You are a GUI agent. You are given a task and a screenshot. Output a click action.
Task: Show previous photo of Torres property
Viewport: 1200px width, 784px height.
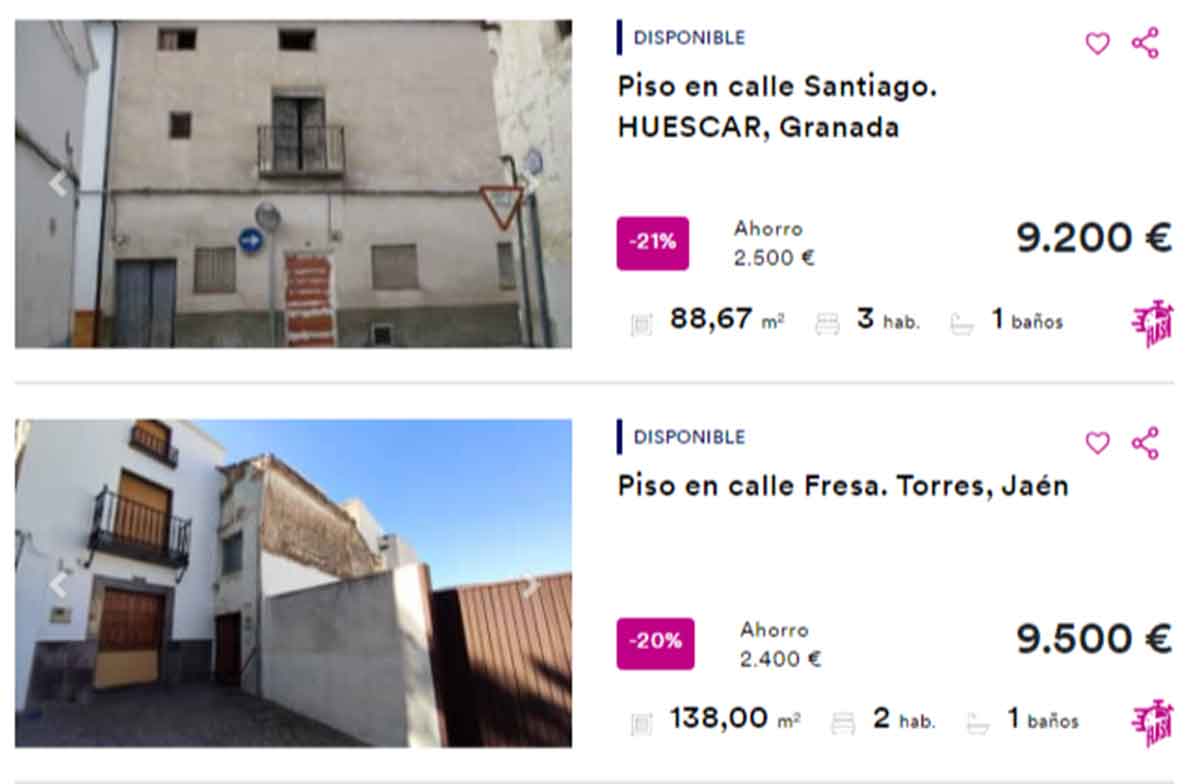coord(58,585)
